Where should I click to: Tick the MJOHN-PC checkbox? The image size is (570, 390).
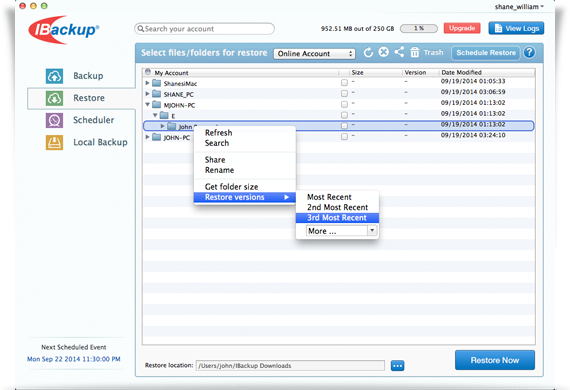pyautogui.click(x=344, y=105)
